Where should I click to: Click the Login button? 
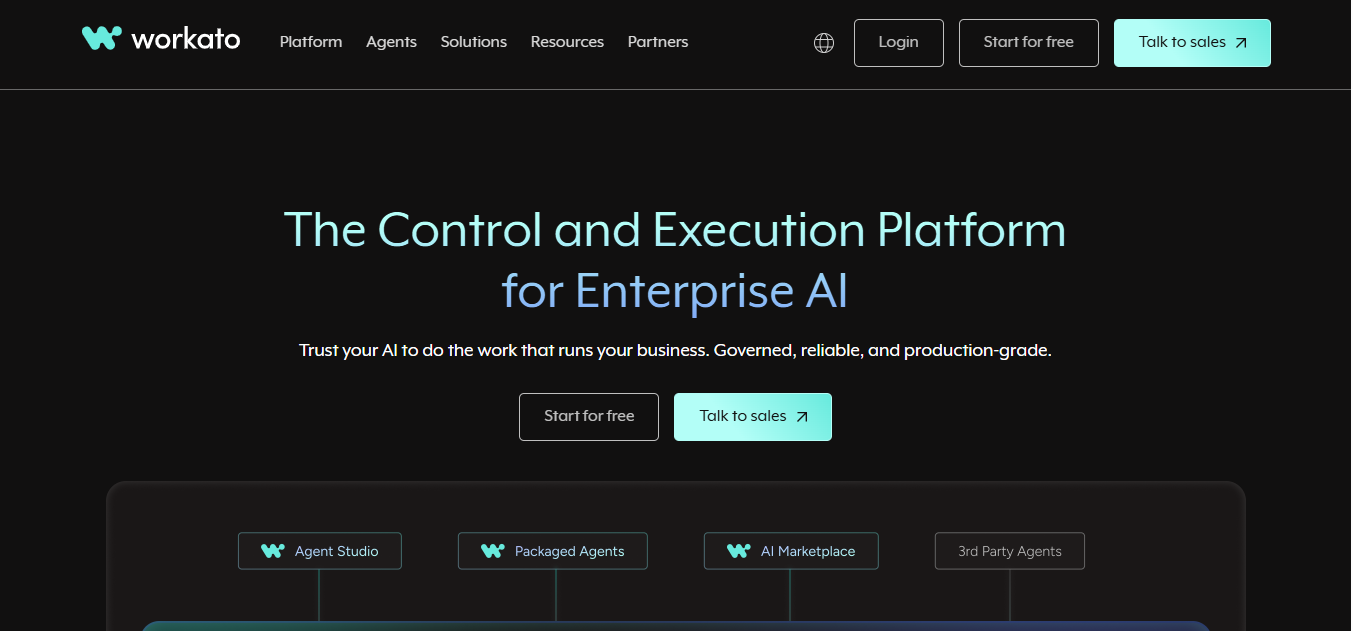tap(899, 43)
